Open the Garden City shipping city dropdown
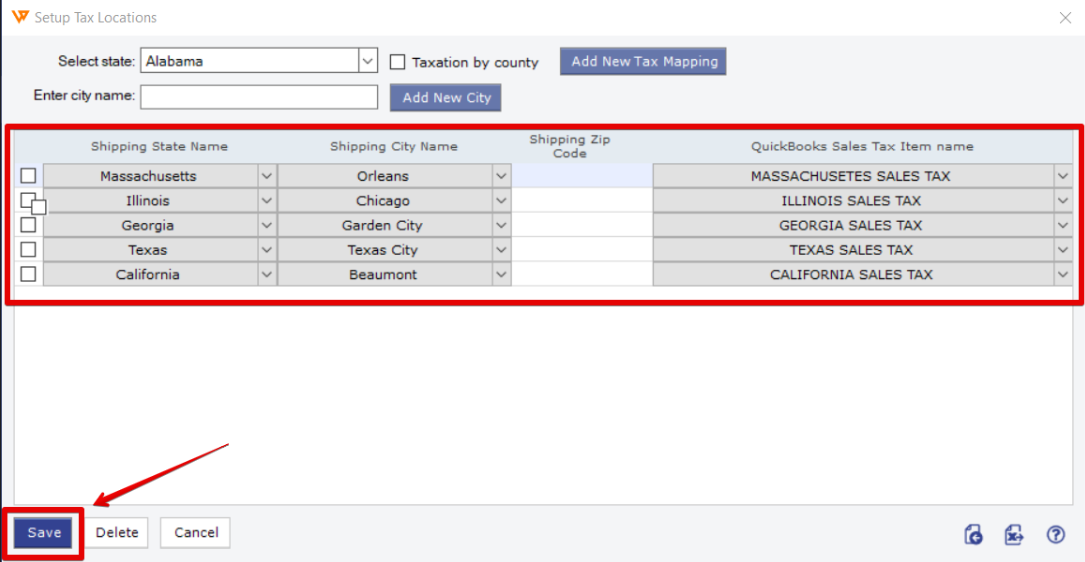 502,225
